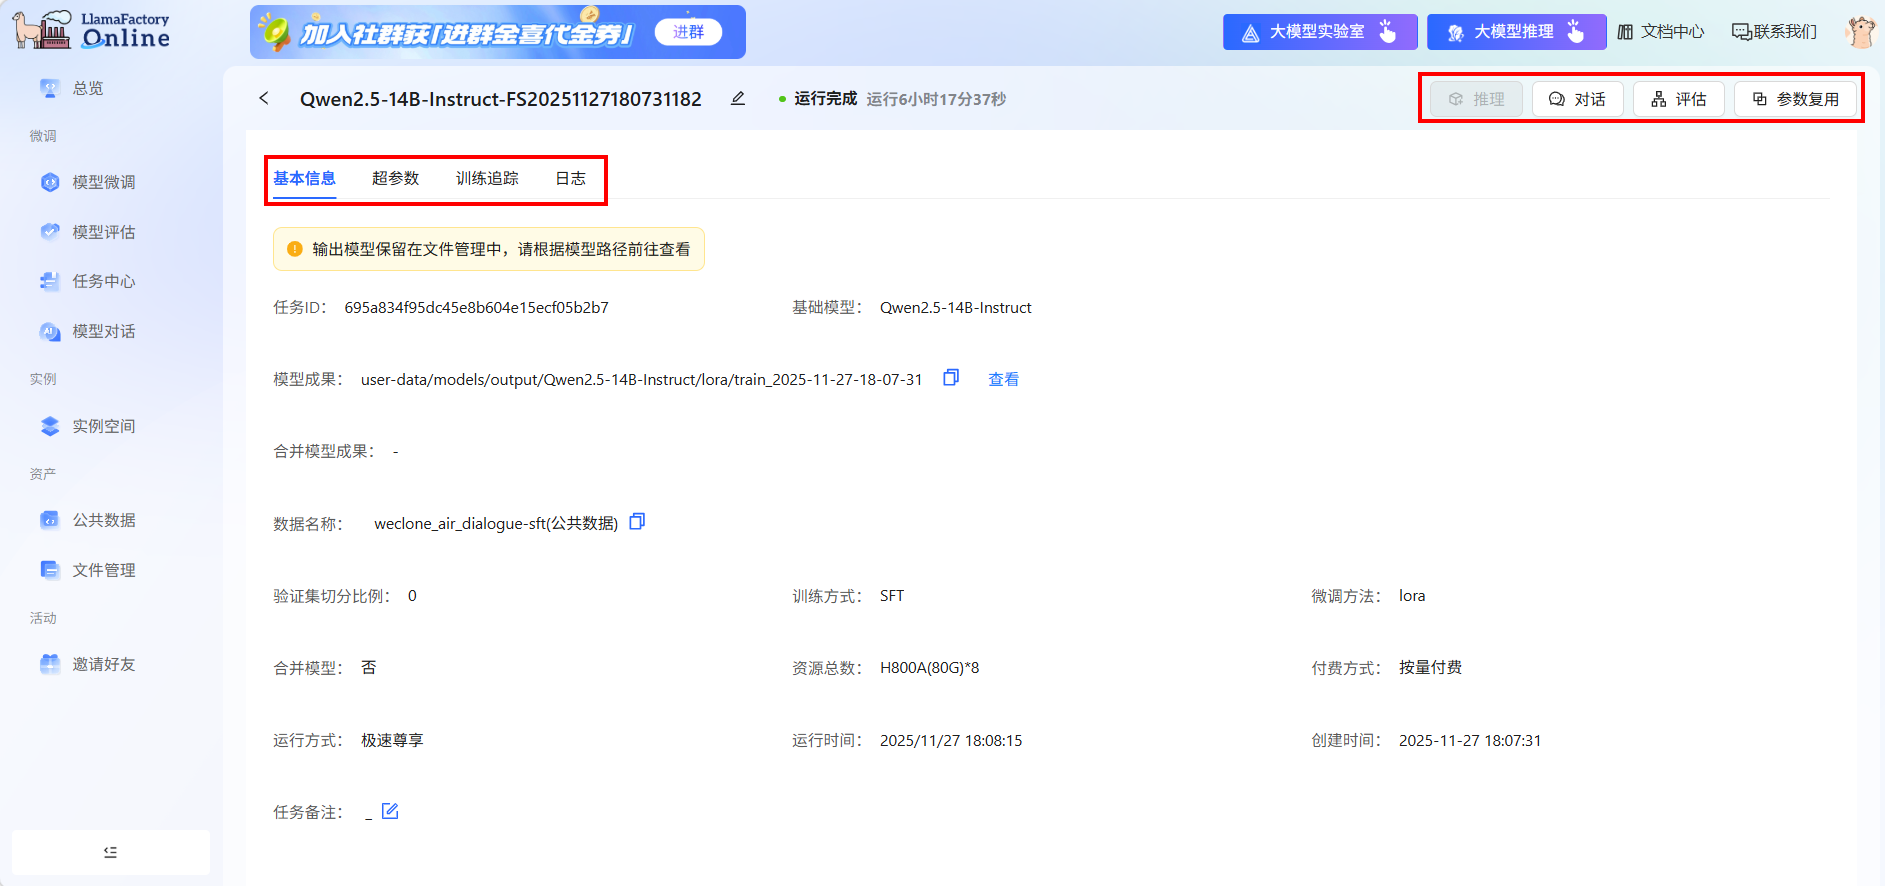1885x886 pixels.
Task: Open 大模型推理 button
Action: pyautogui.click(x=1516, y=32)
